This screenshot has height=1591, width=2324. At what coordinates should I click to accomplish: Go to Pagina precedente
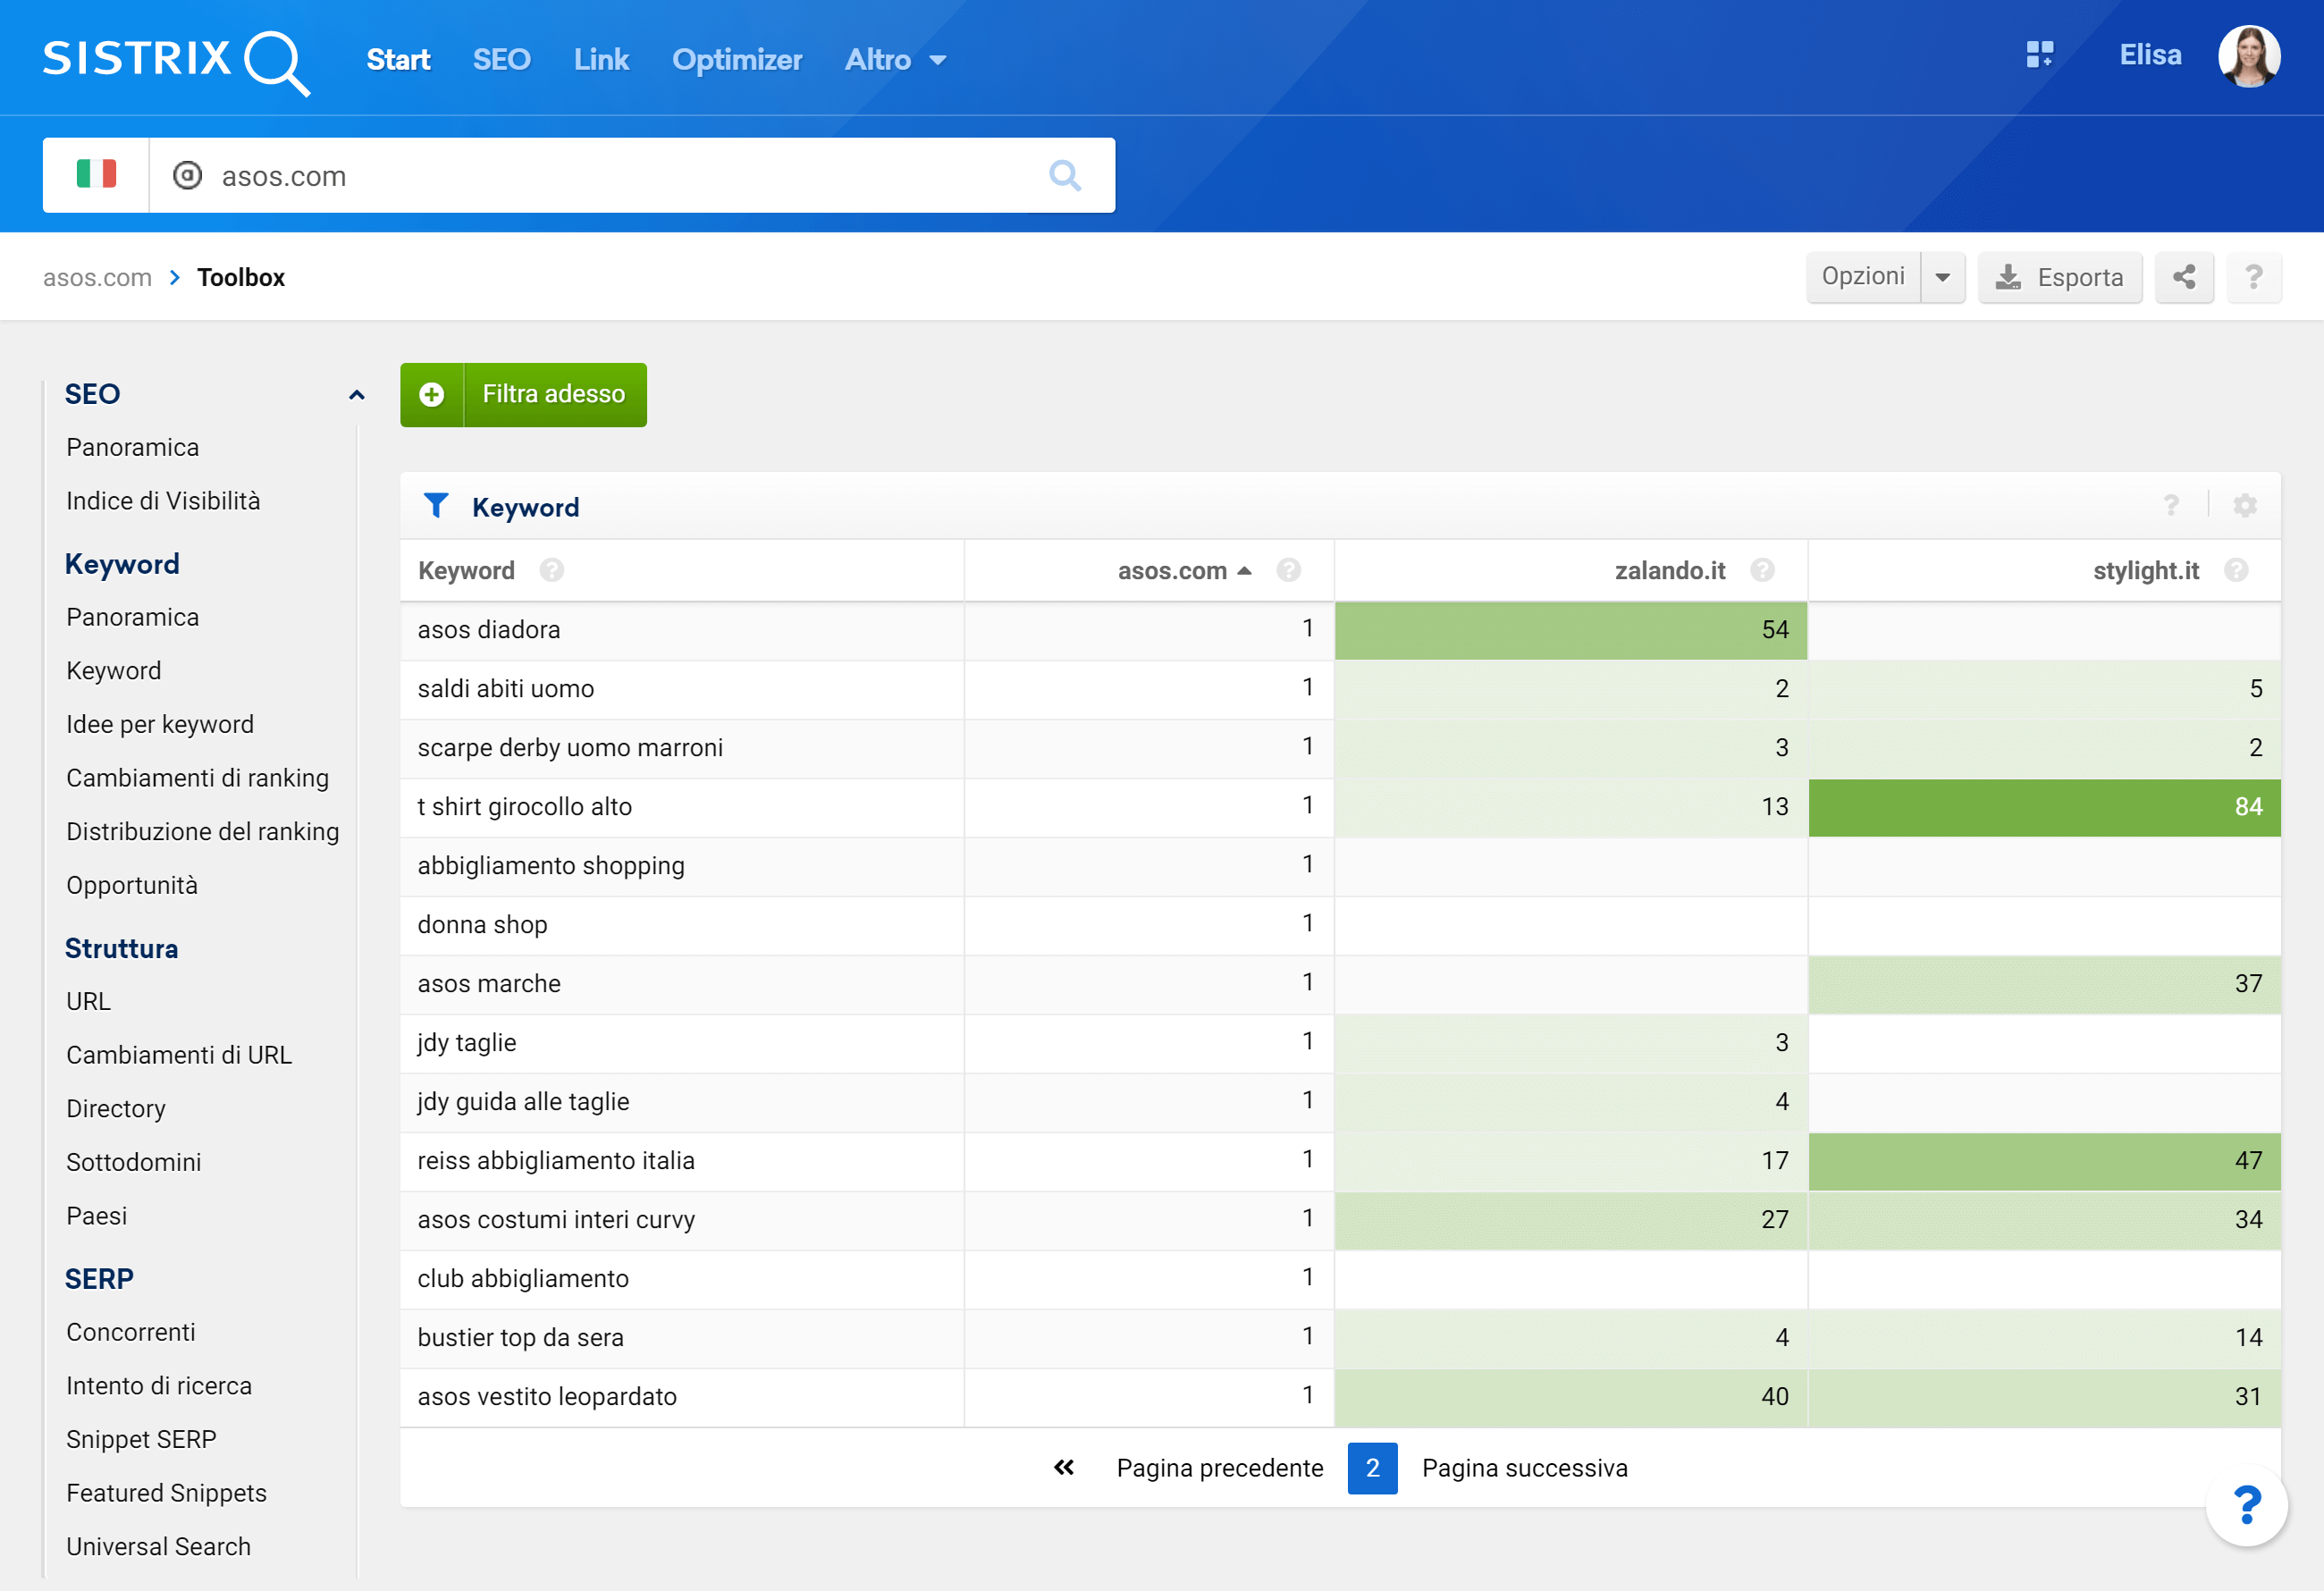tap(1220, 1467)
